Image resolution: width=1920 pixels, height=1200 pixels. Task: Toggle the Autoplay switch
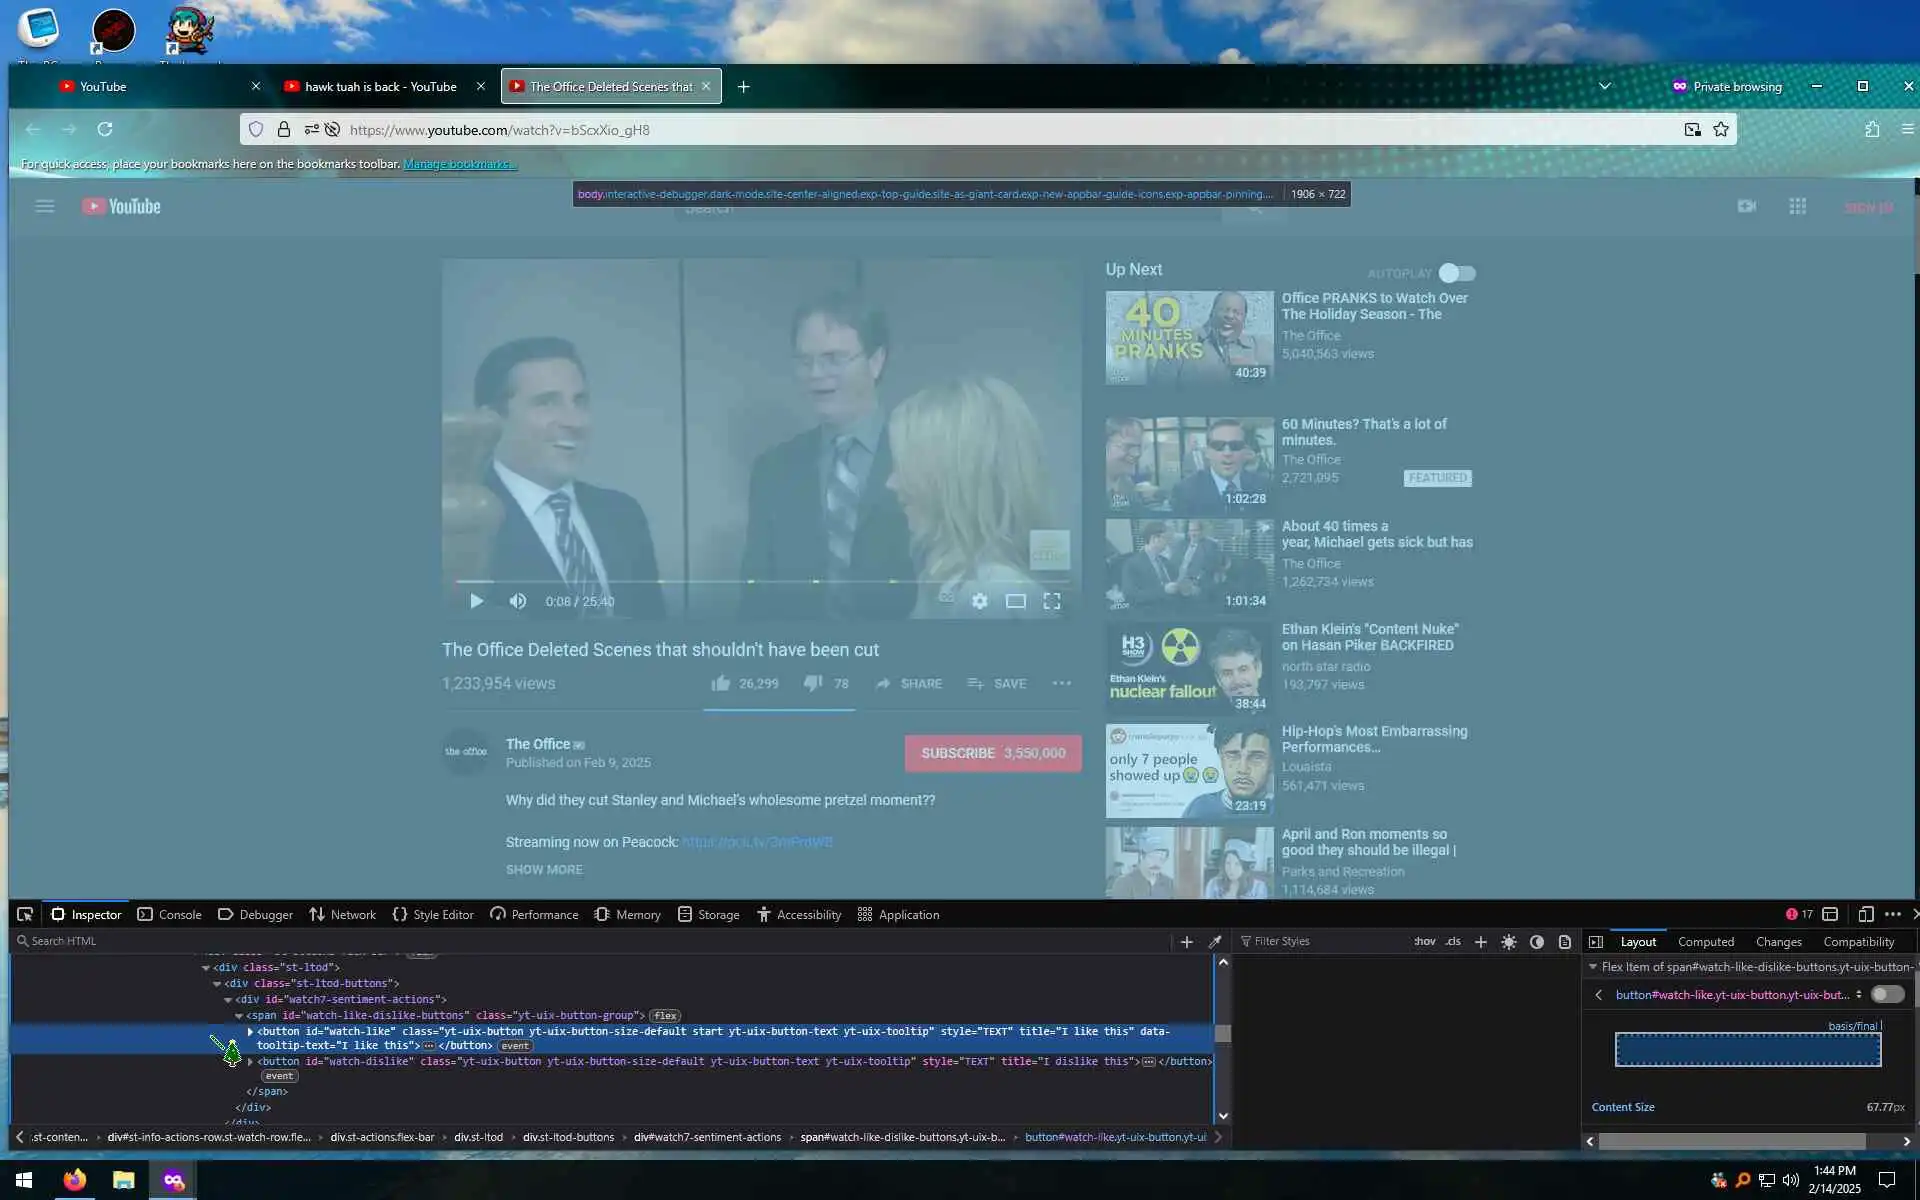[x=1456, y=273]
